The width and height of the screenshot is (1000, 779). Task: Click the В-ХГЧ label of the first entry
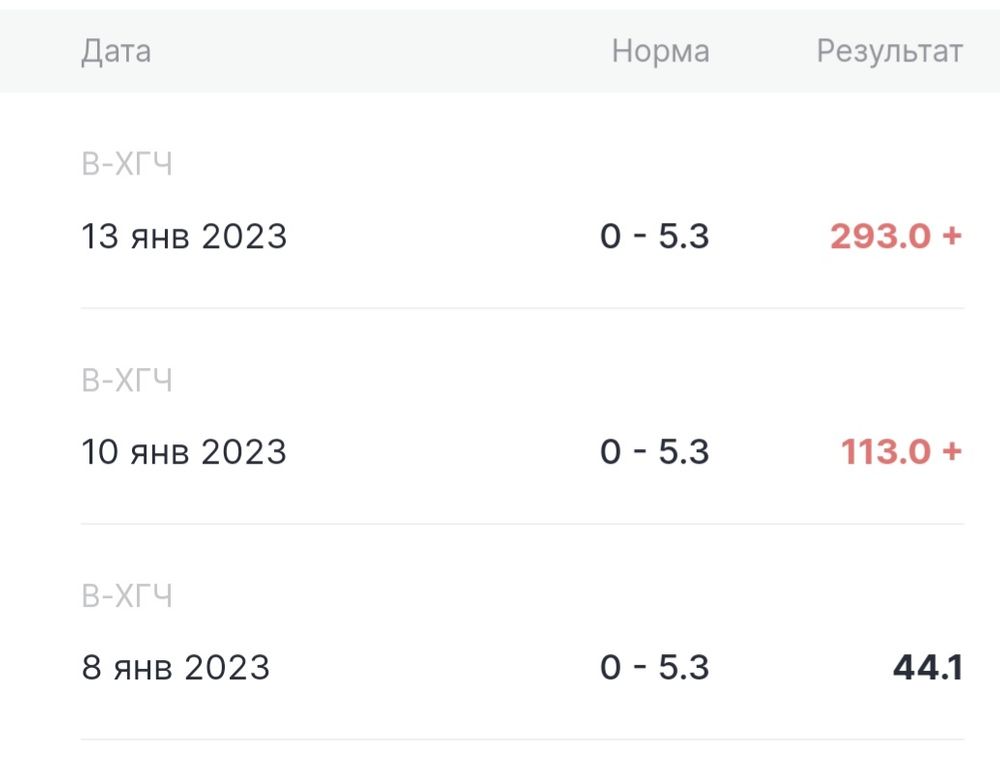pyautogui.click(x=128, y=164)
